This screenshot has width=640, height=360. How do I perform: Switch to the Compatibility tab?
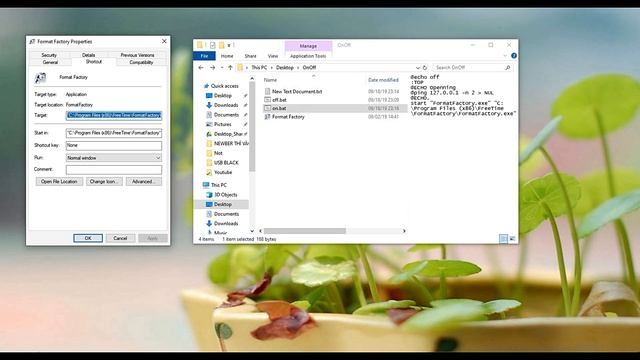(141, 62)
